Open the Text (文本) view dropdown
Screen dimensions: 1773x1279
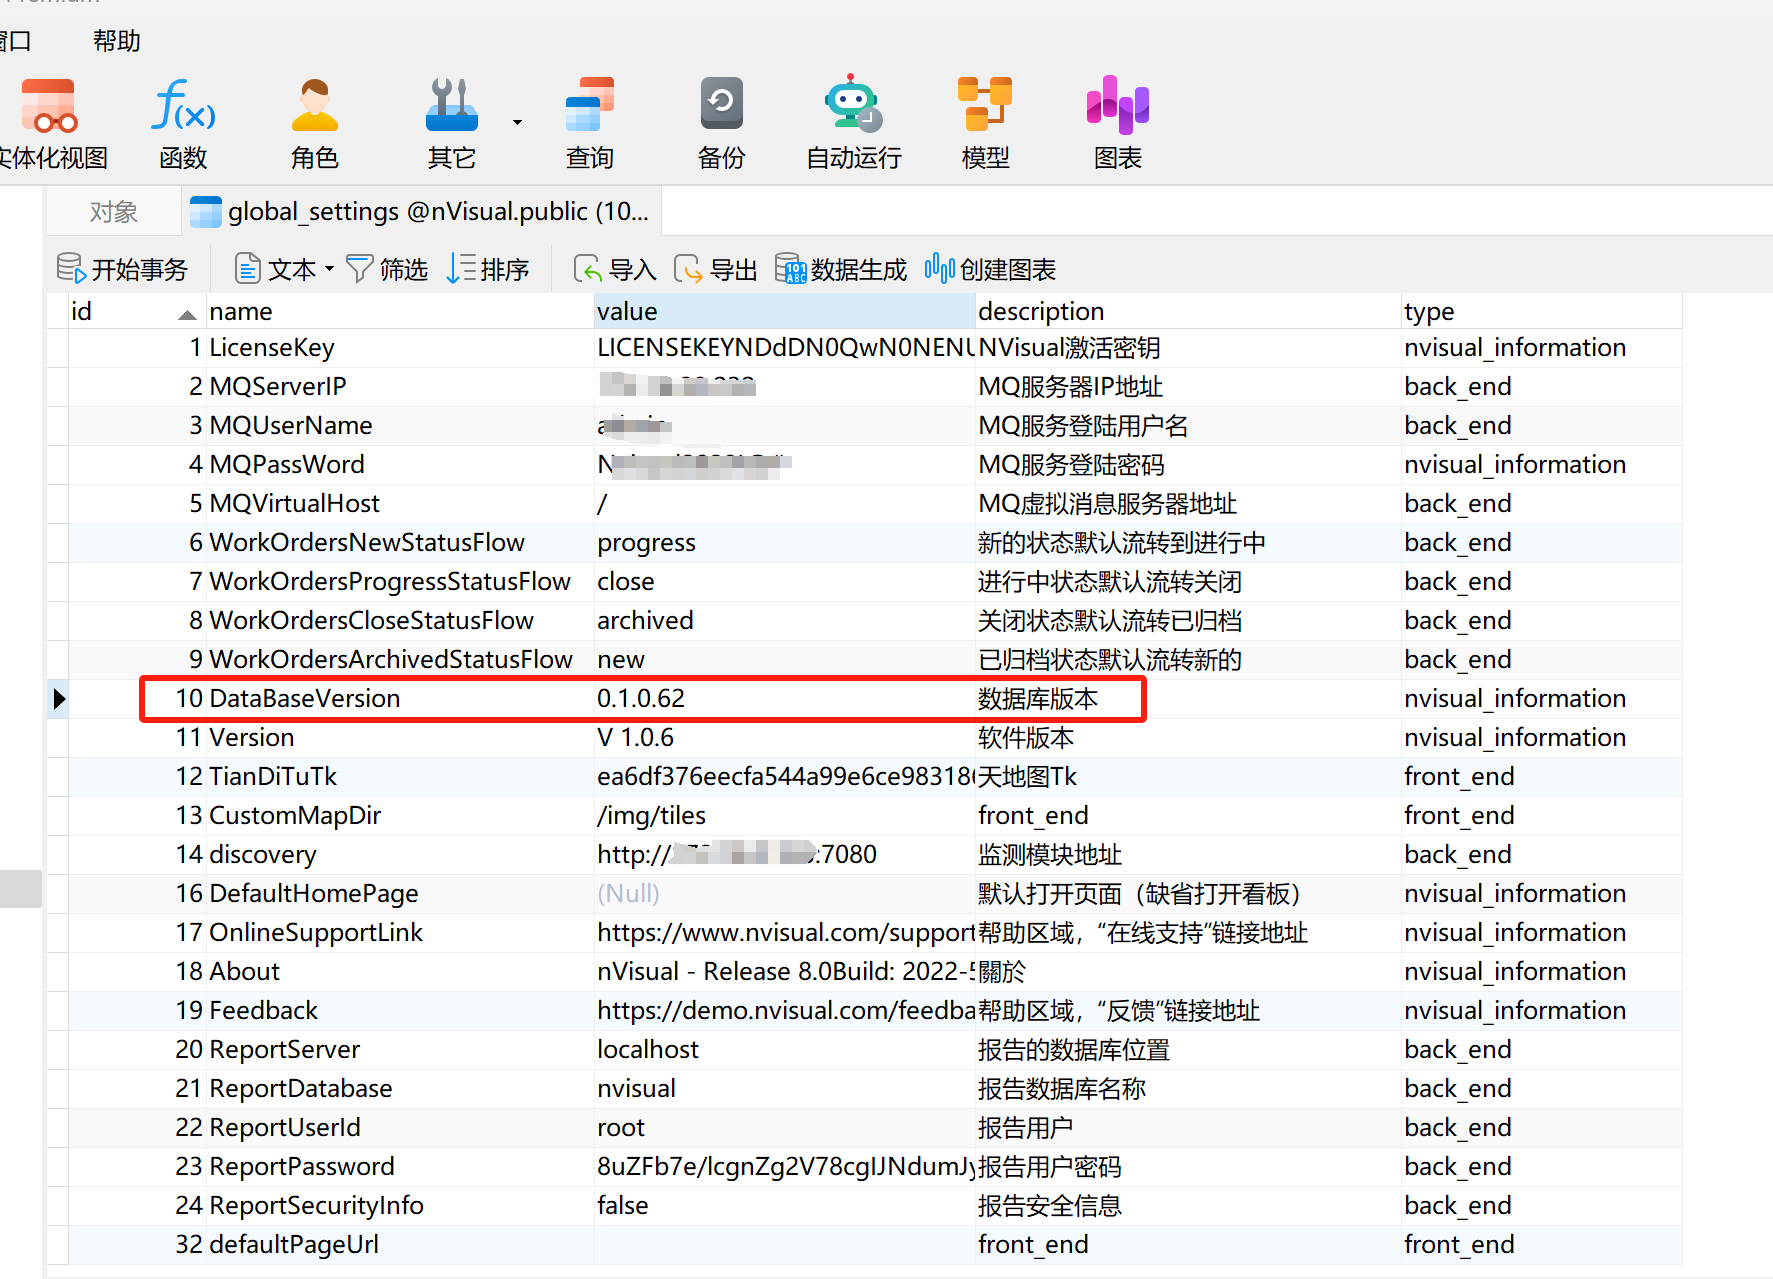pos(284,269)
